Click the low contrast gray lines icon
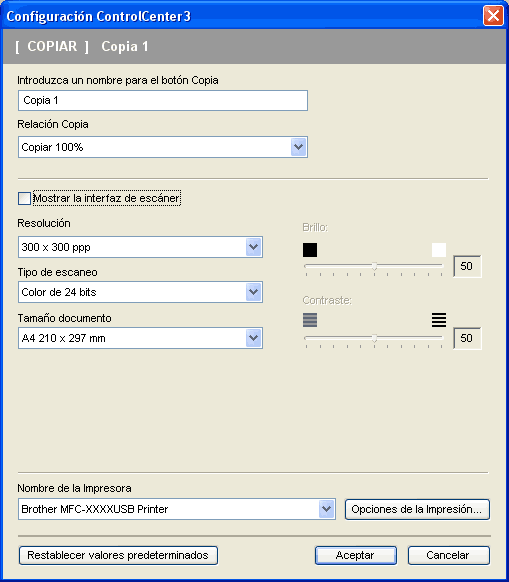The image size is (509, 582). point(310,320)
